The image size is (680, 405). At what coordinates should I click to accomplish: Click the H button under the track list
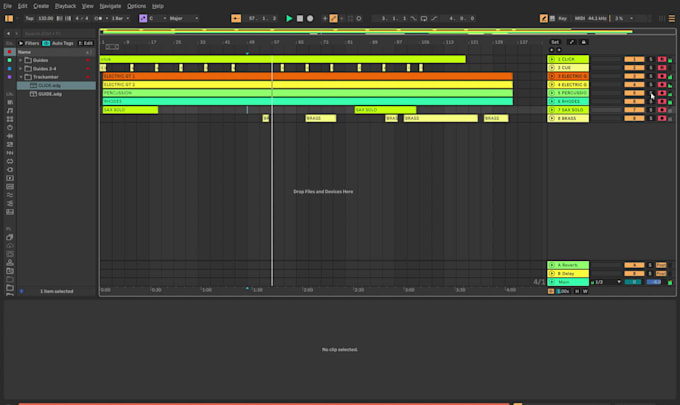click(x=577, y=291)
